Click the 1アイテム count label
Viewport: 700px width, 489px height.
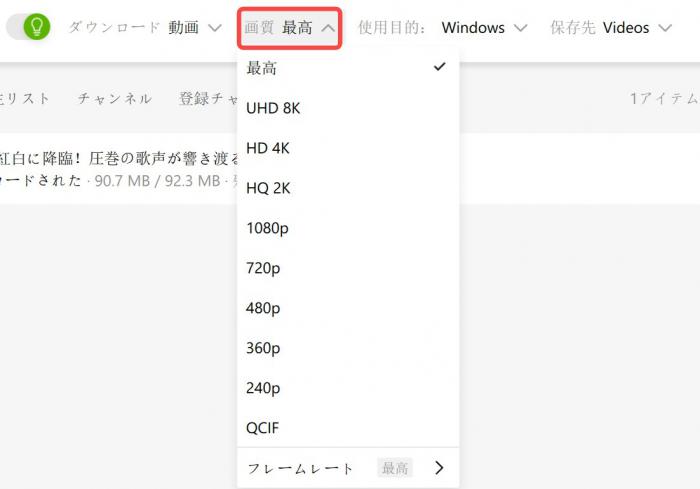point(664,98)
